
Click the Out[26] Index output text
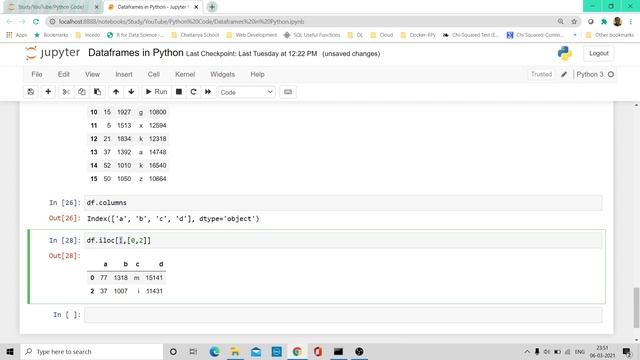pyautogui.click(x=173, y=219)
